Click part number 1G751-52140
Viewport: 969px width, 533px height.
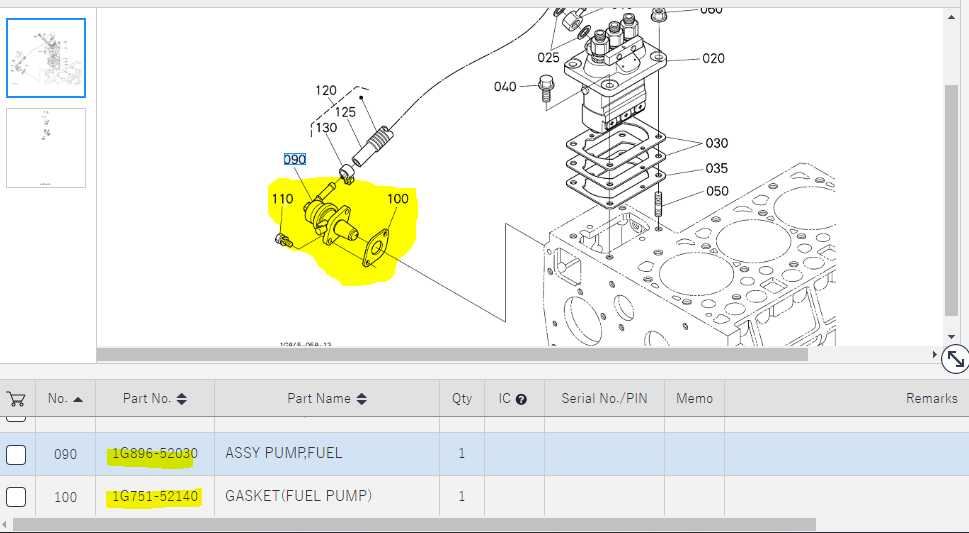point(155,496)
